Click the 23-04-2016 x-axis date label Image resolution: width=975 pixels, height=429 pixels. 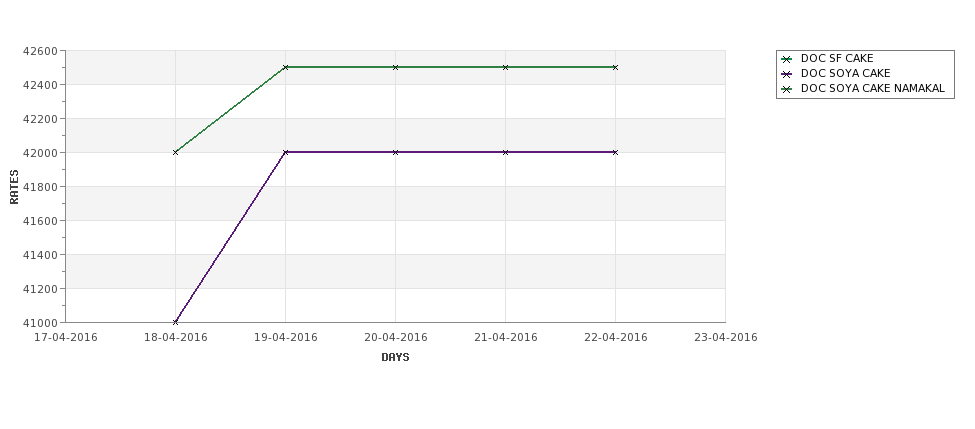coord(726,338)
